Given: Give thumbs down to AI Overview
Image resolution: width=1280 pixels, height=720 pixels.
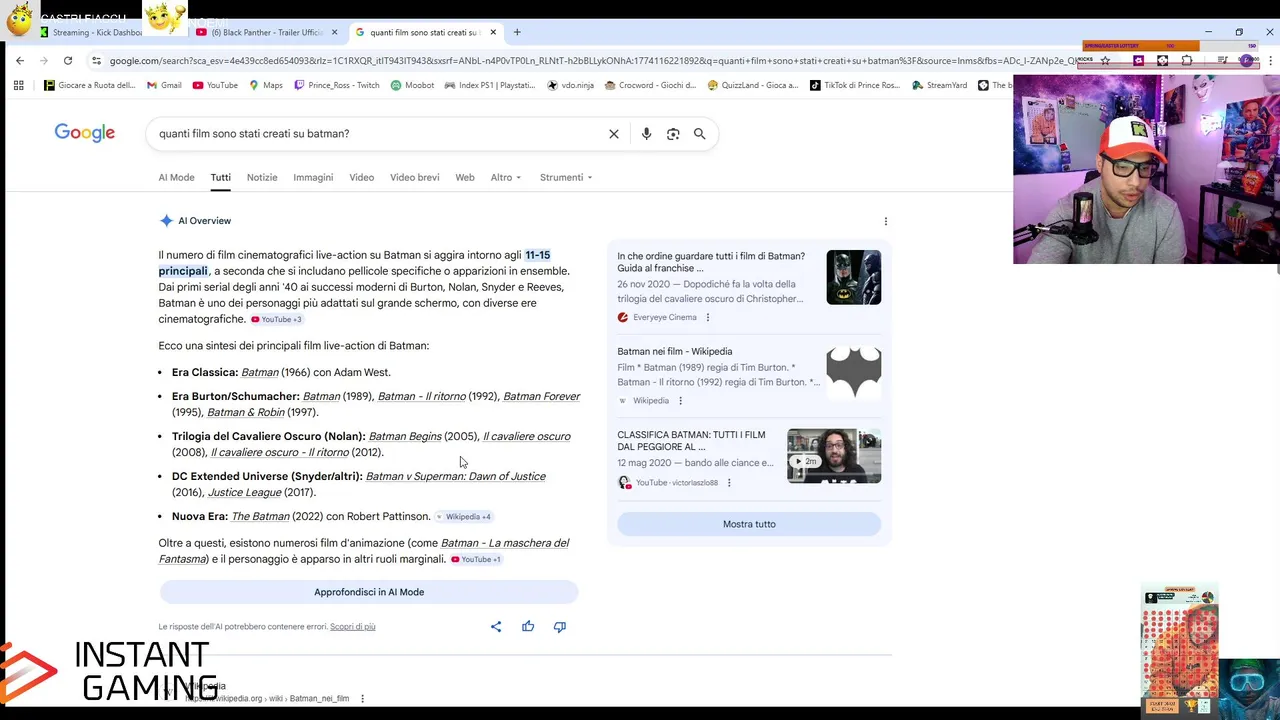Looking at the screenshot, I should tap(560, 627).
